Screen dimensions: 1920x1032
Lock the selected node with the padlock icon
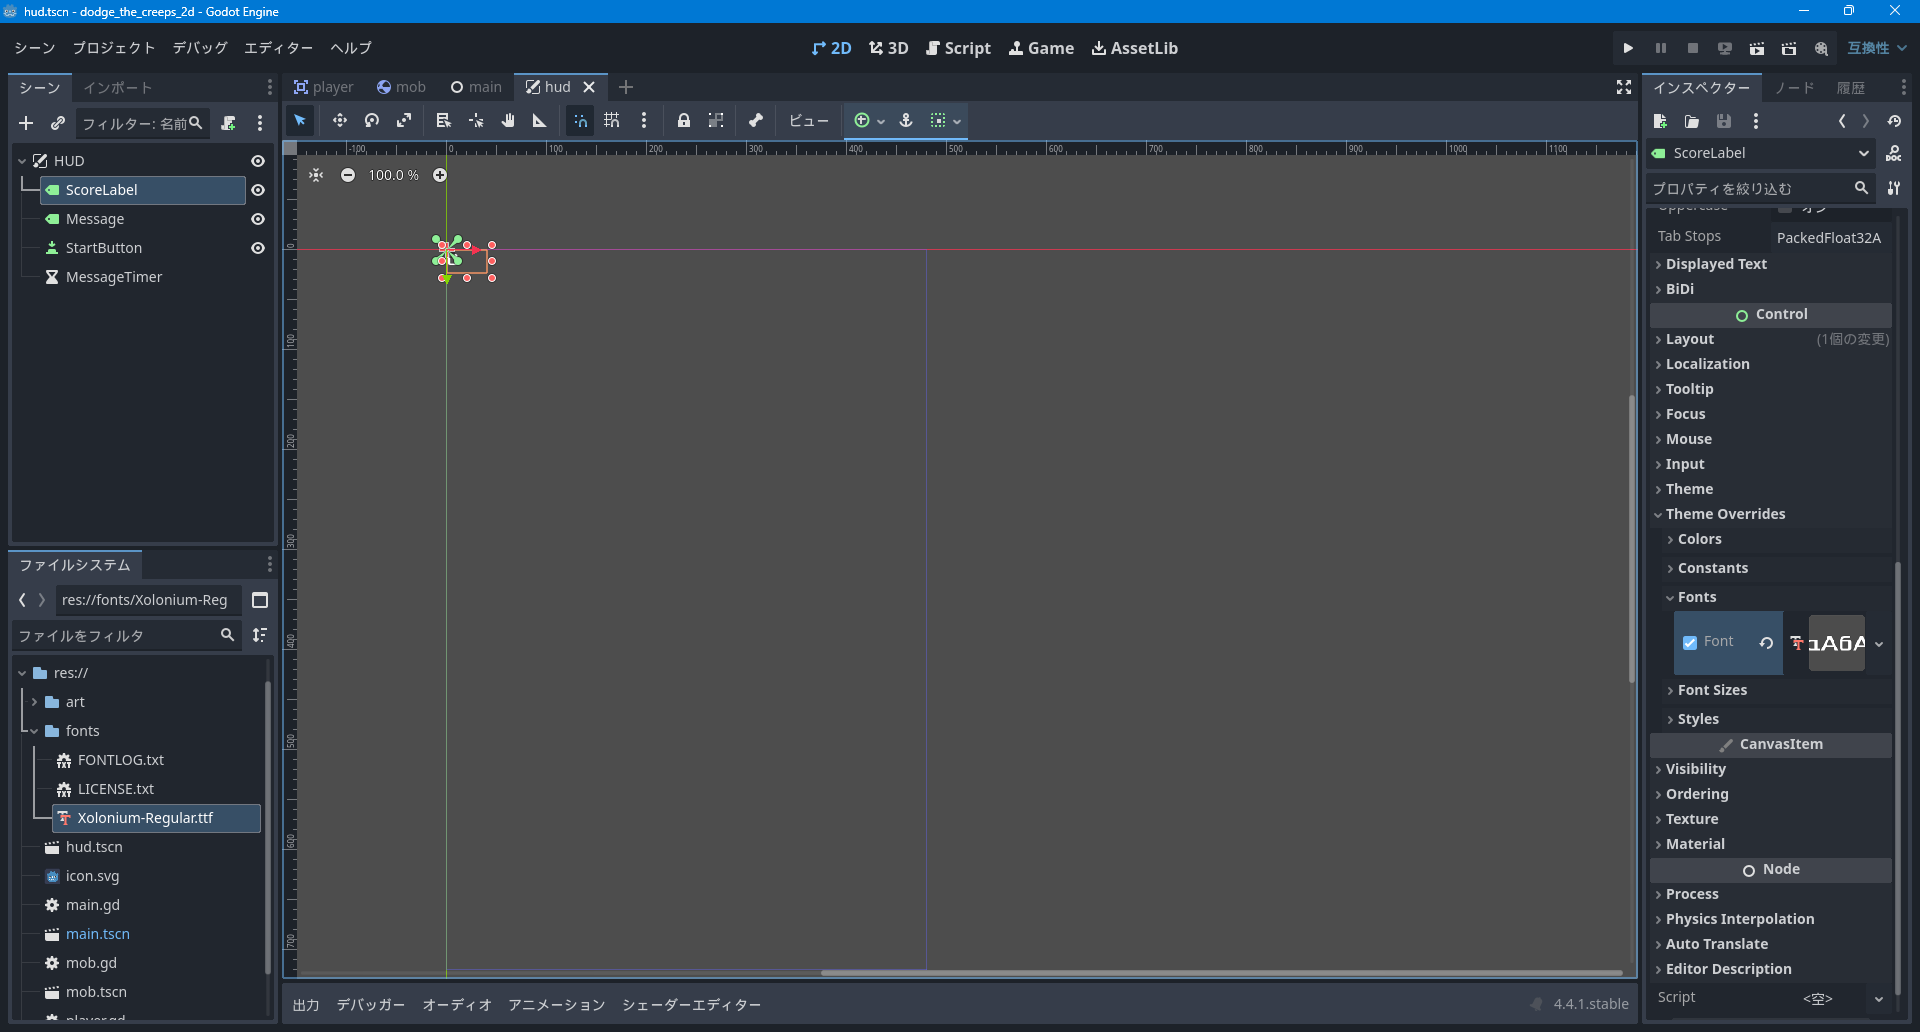[684, 121]
